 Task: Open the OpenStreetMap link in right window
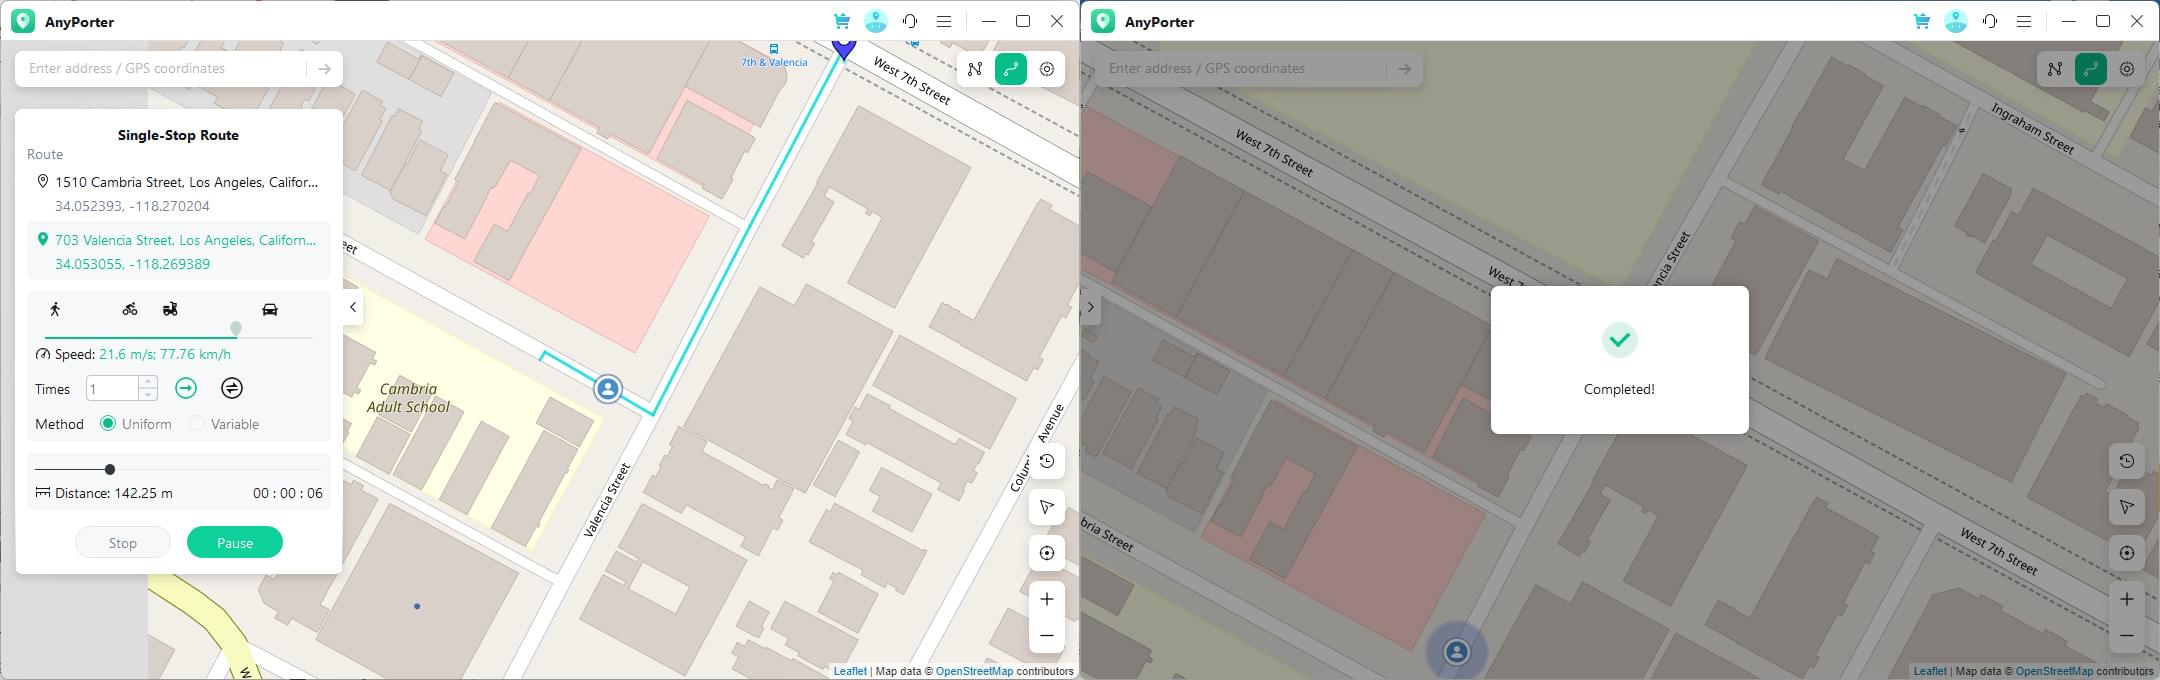click(2054, 671)
